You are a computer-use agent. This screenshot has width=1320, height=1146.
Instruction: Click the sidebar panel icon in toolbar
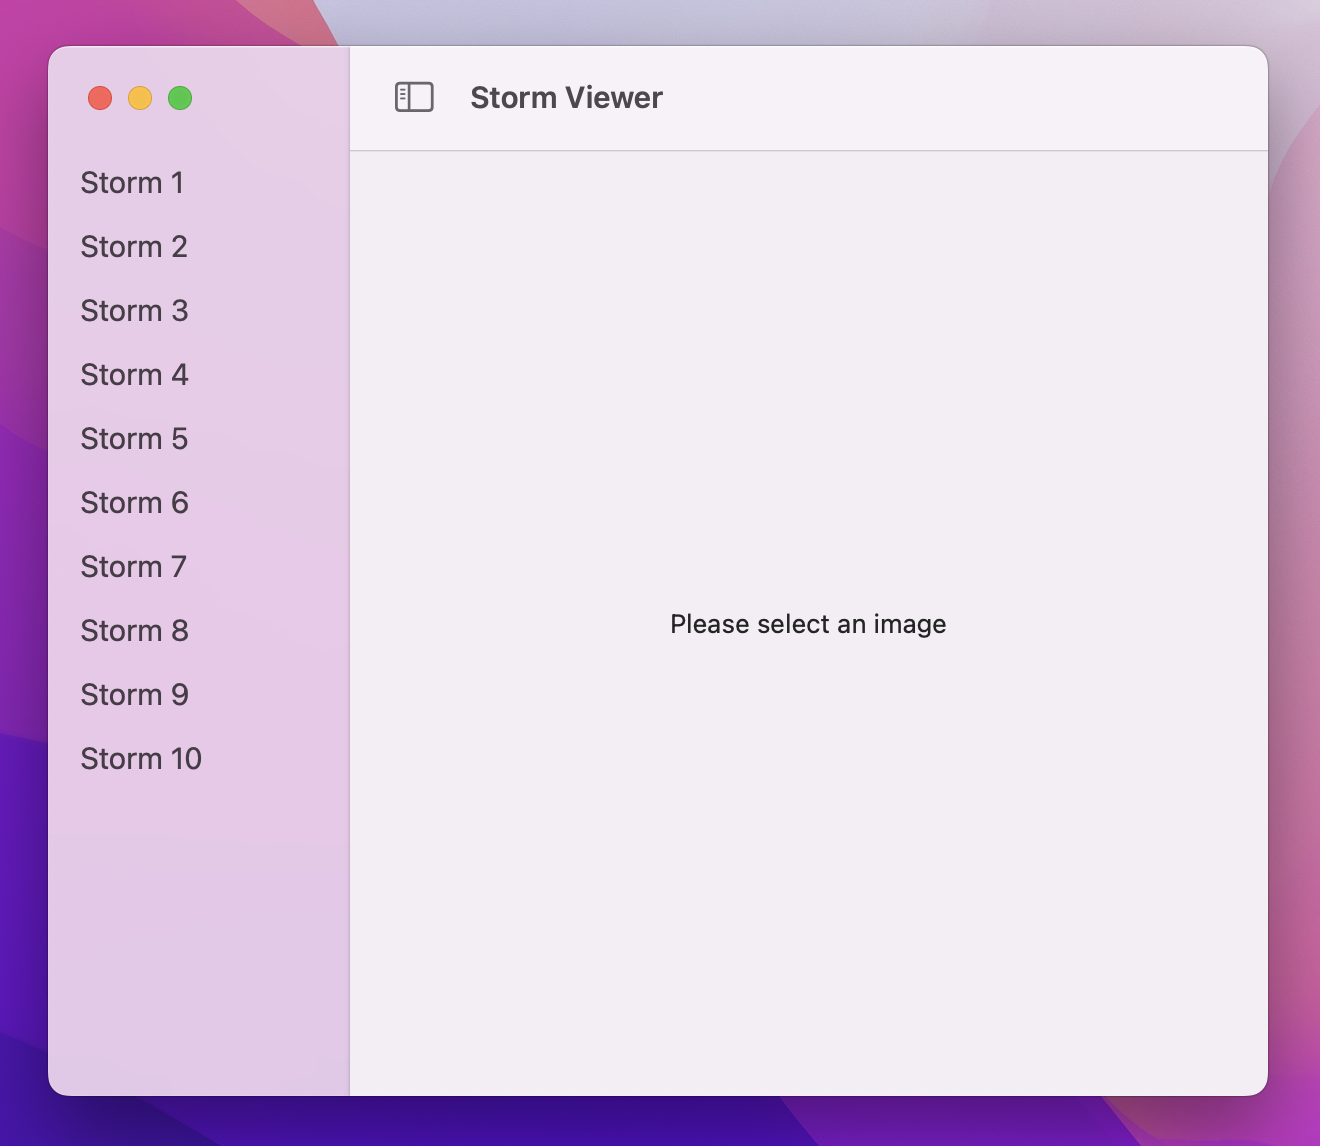tap(414, 97)
